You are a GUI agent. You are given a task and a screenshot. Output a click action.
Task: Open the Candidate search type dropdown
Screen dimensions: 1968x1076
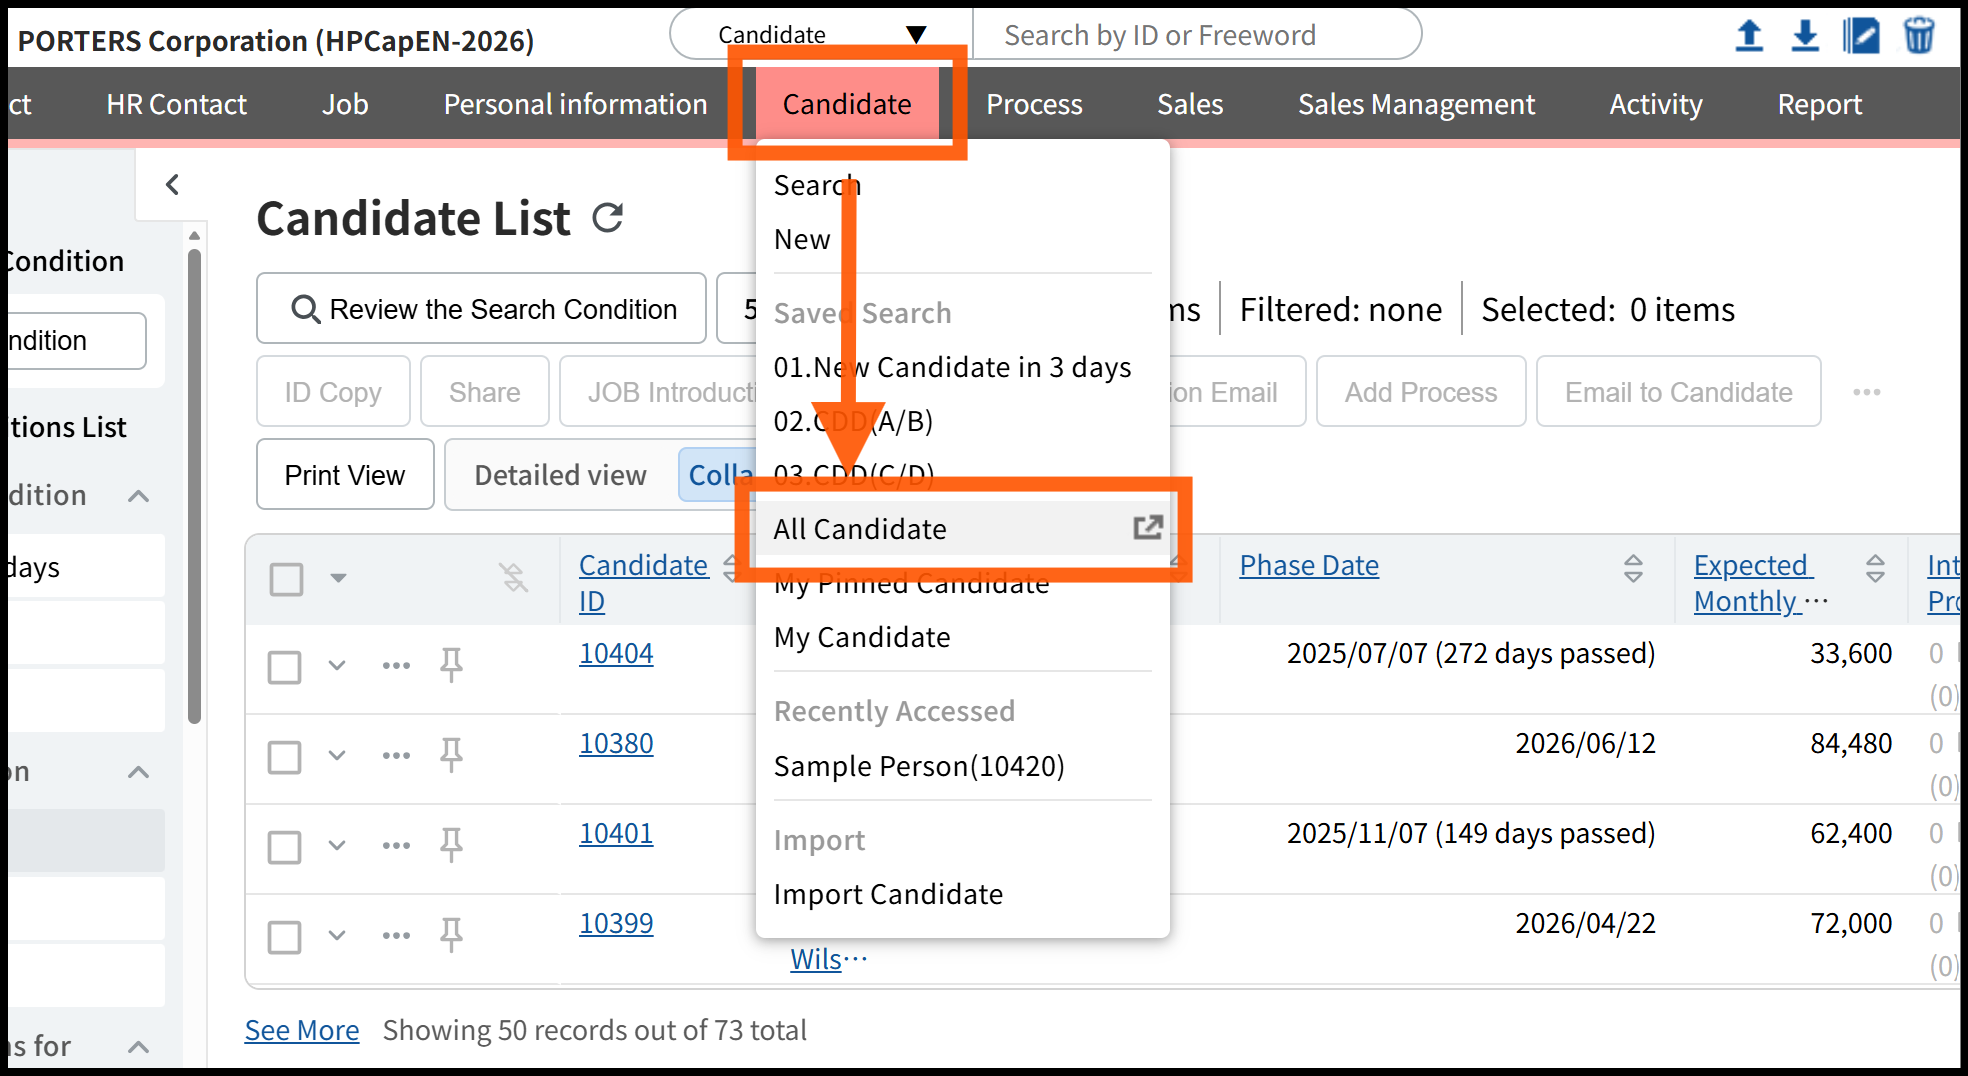(820, 35)
